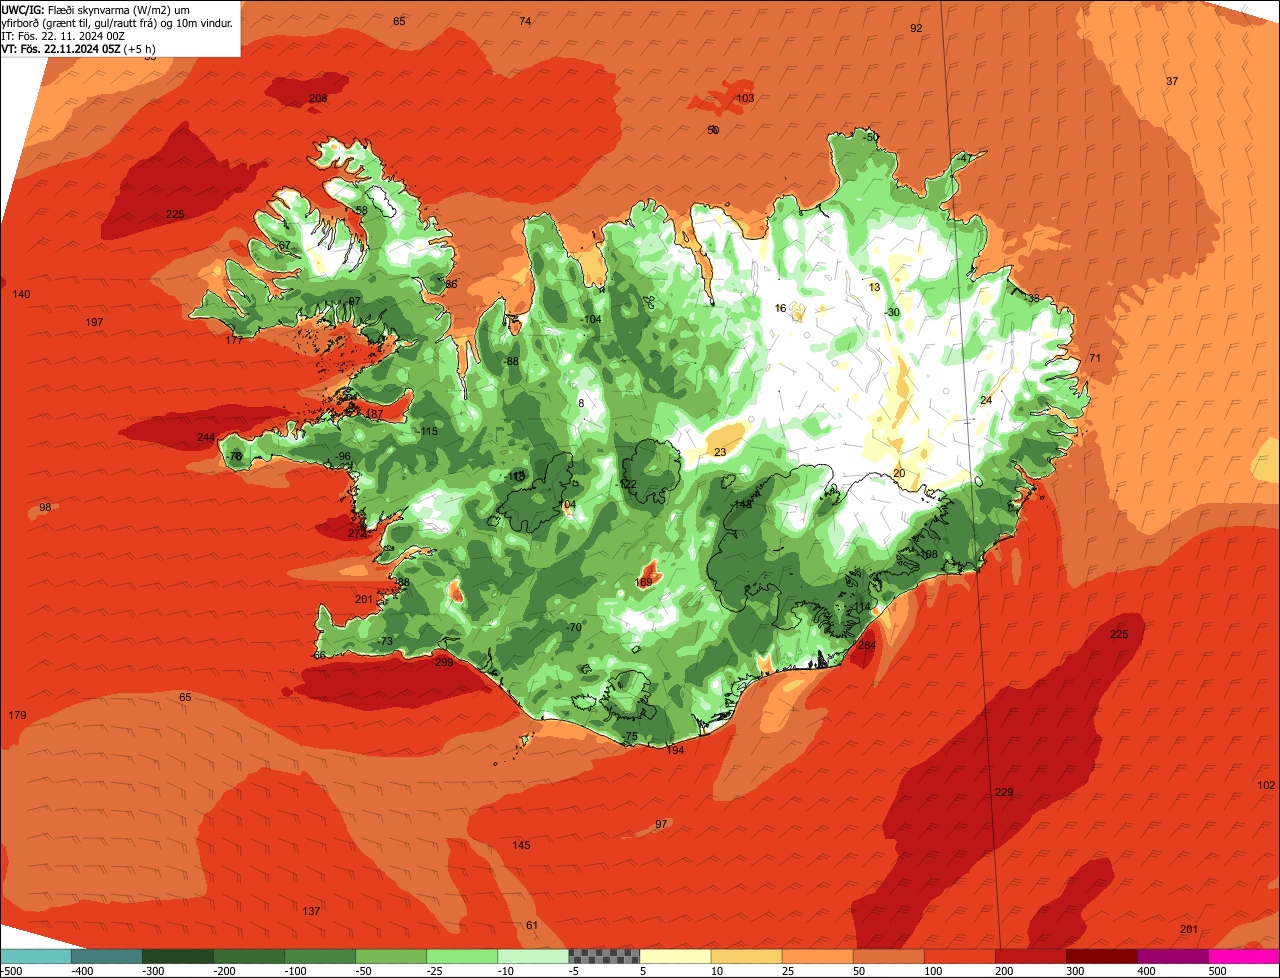Click the map value '102' at the right edge
1280x978 pixels.
pos(1267,785)
